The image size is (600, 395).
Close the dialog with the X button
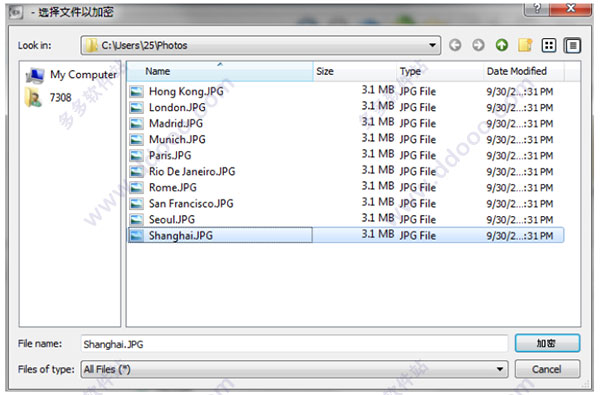tap(571, 8)
